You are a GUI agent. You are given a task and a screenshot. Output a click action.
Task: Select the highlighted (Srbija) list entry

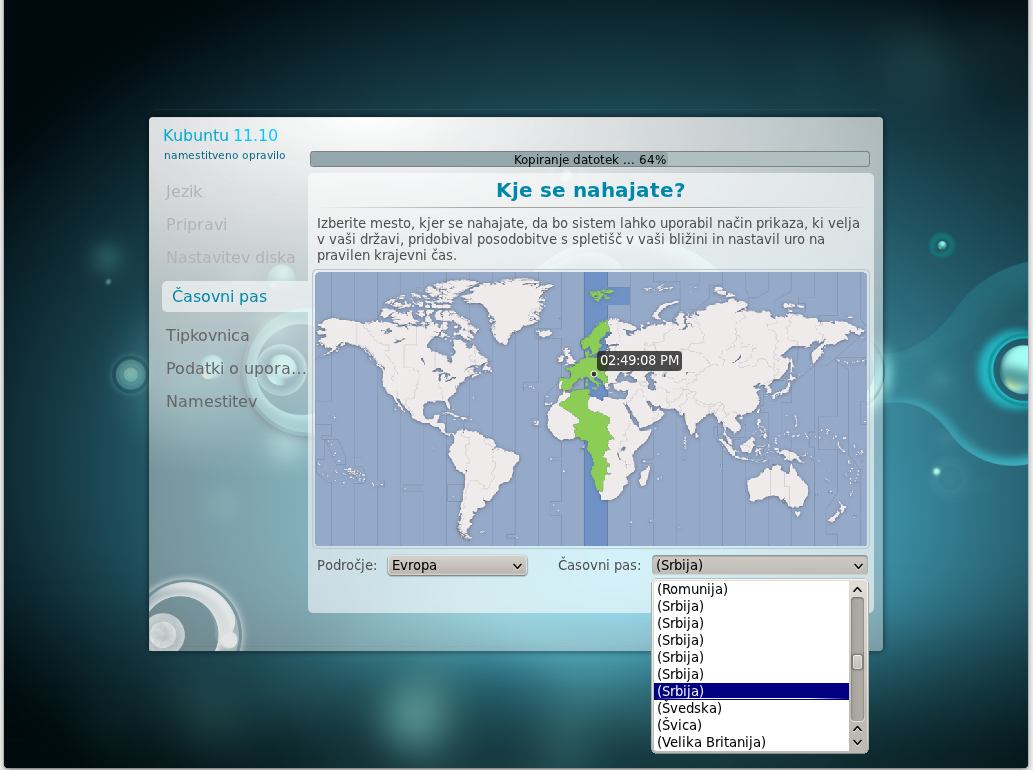coord(750,691)
